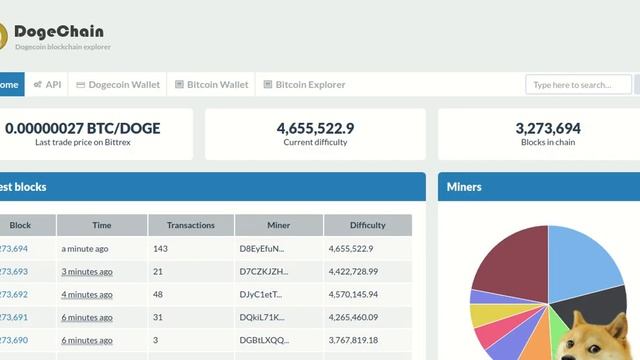Click the DogeChain logo title
Viewport: 640px width, 360px height.
tap(59, 32)
